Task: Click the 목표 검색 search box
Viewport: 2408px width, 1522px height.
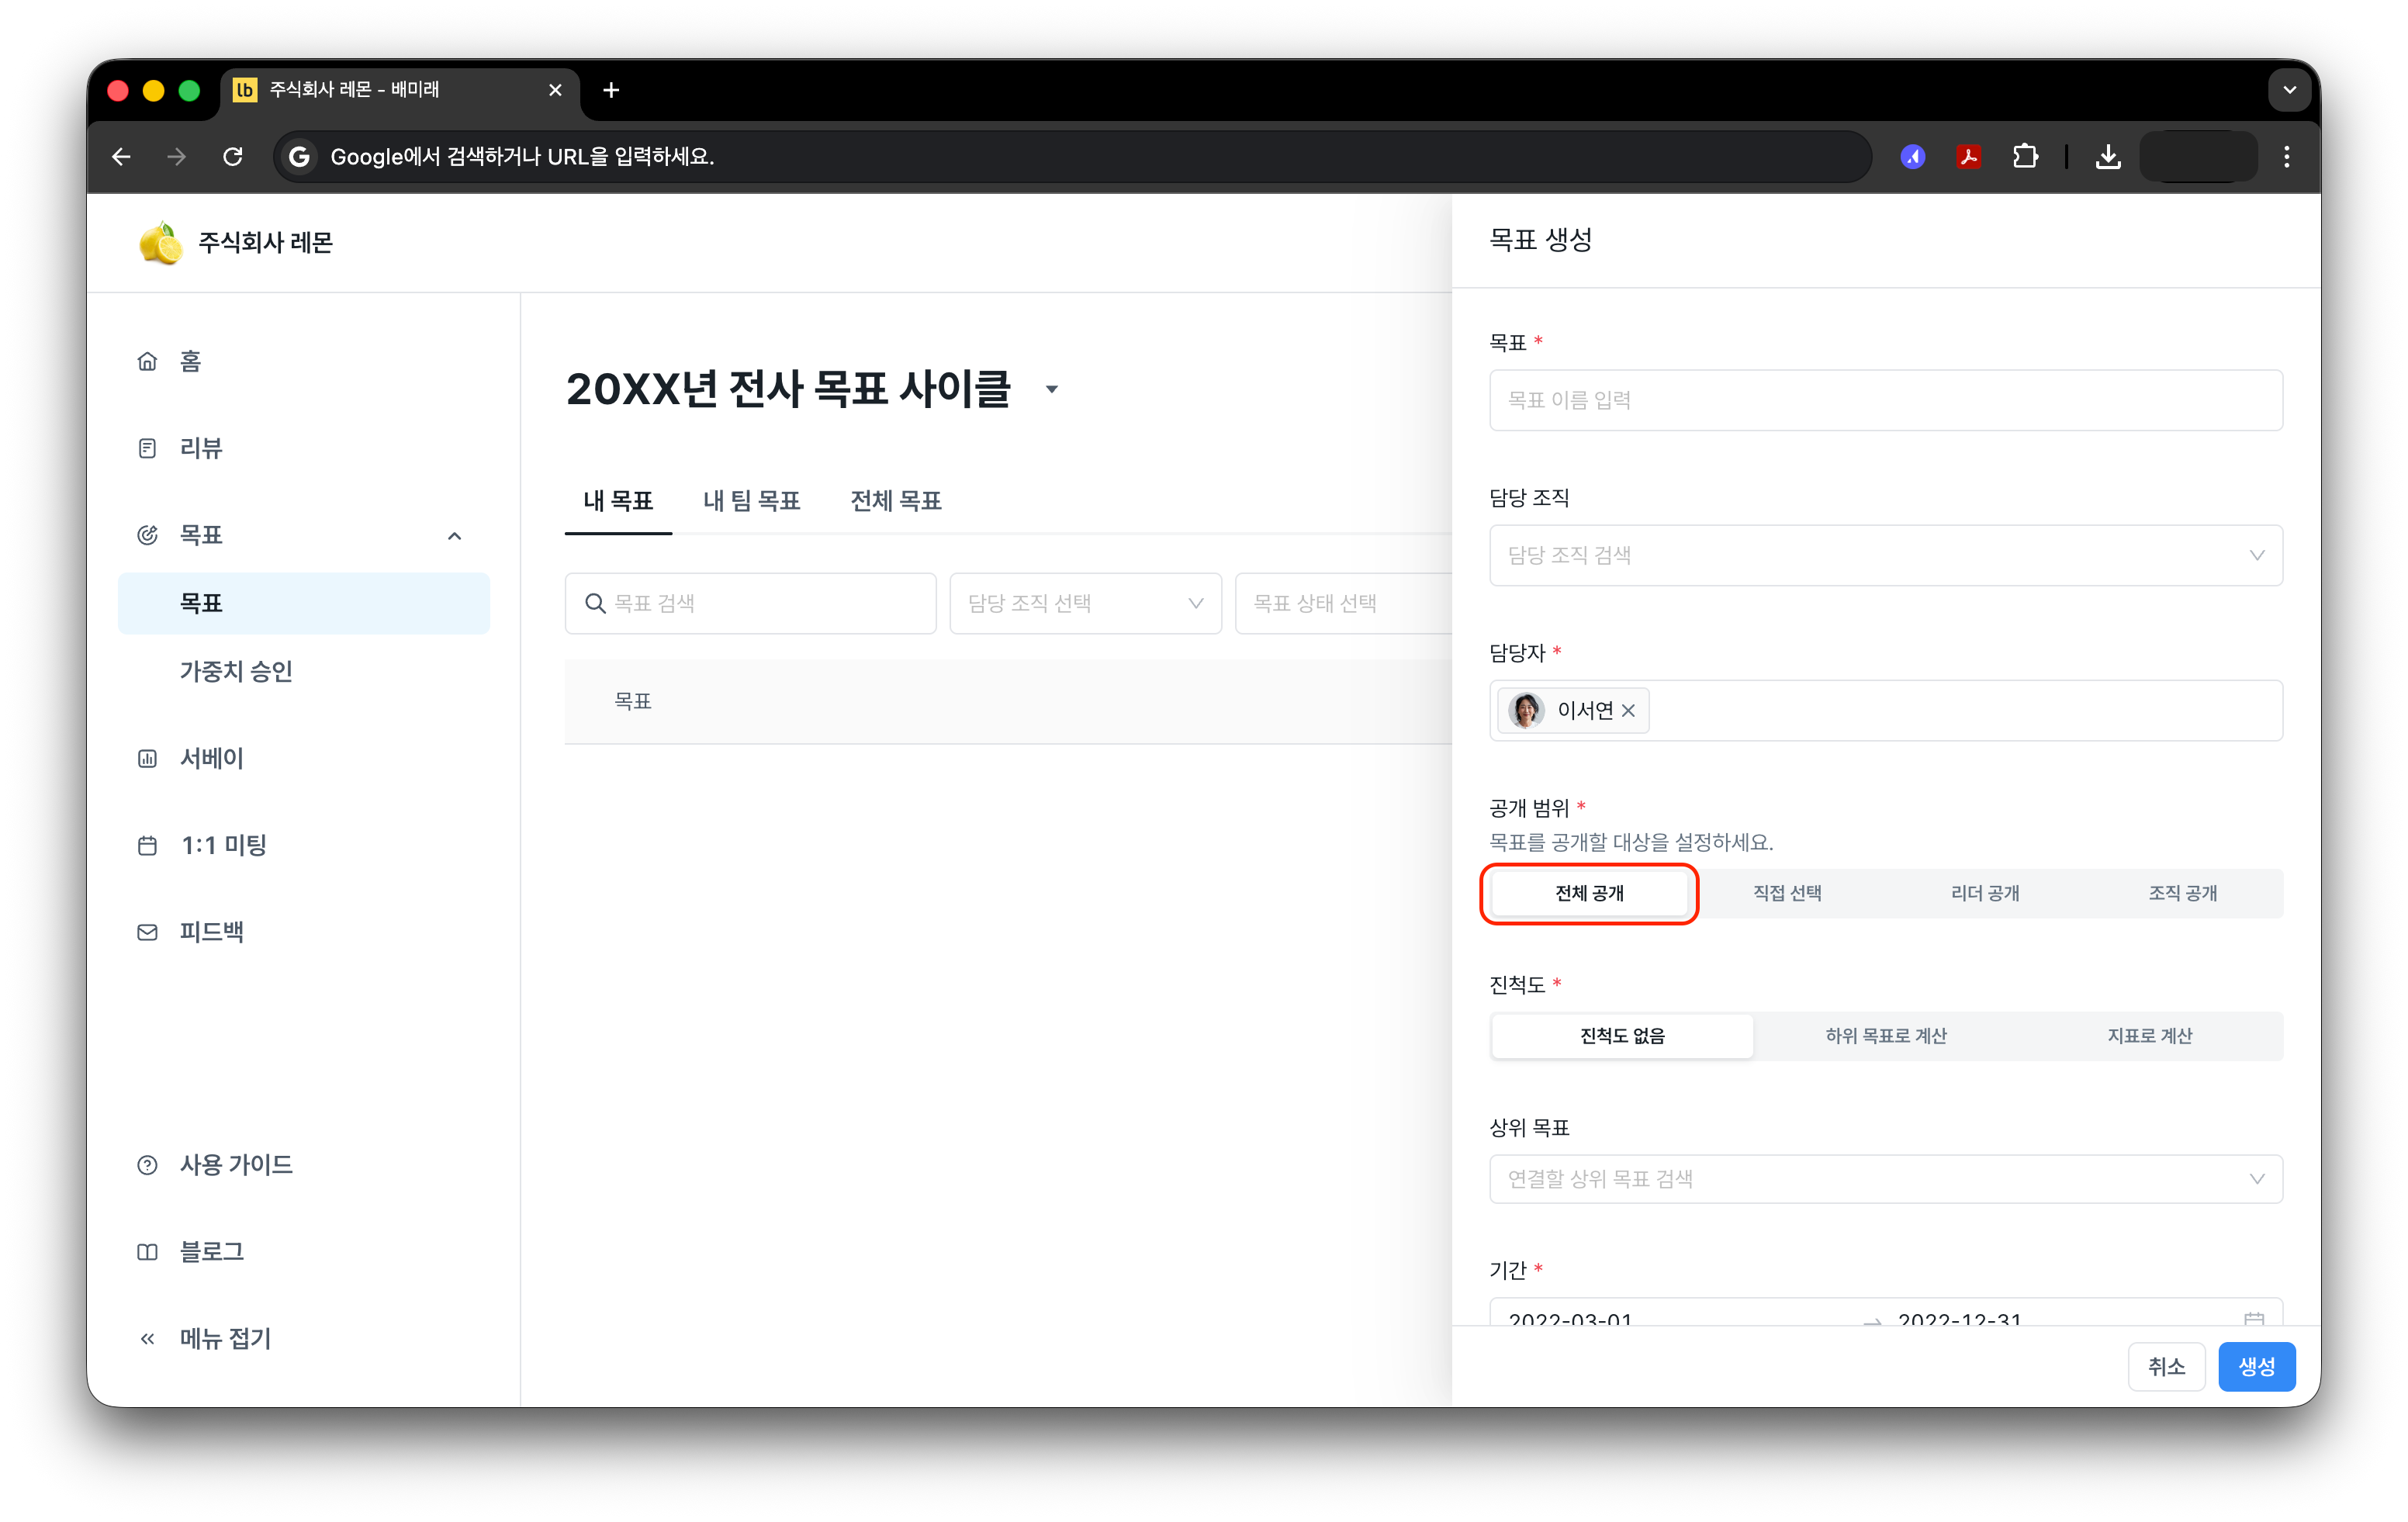Action: (750, 603)
